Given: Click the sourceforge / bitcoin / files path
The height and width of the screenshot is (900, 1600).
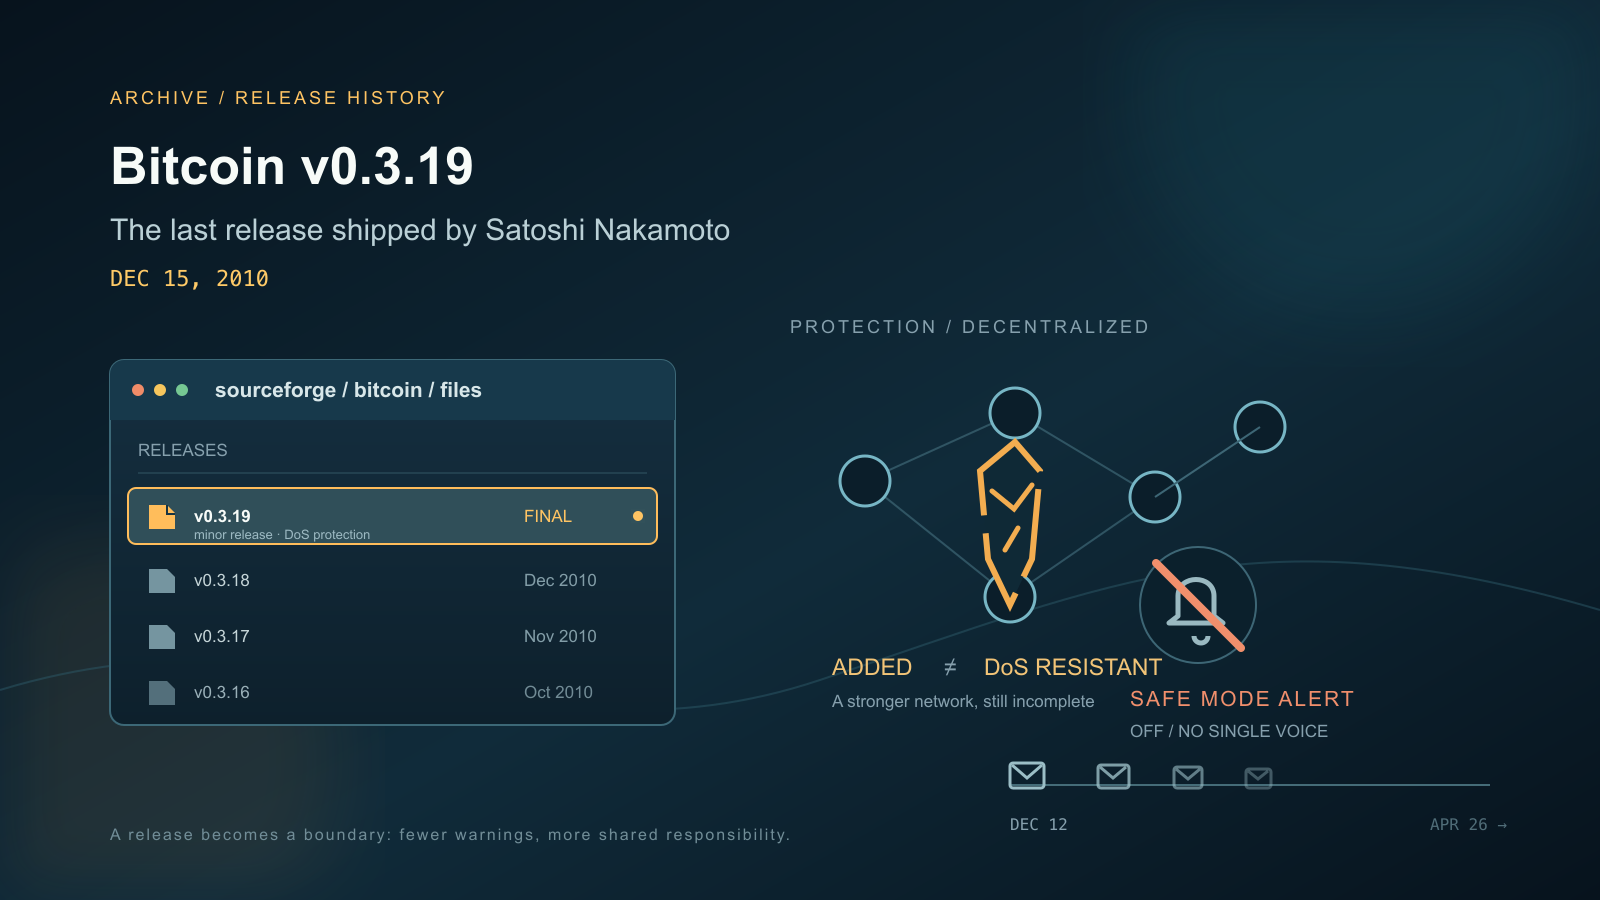Looking at the screenshot, I should [348, 390].
